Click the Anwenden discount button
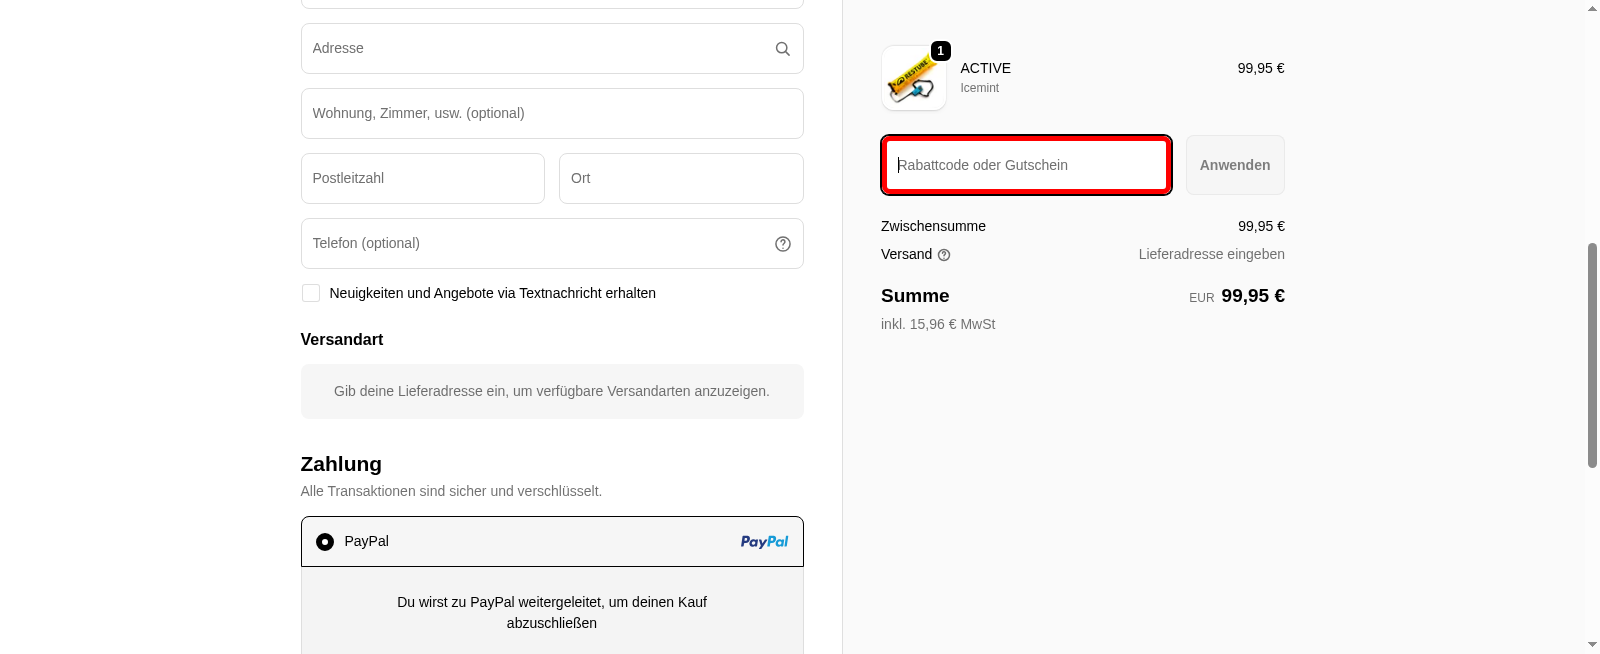 tap(1234, 164)
